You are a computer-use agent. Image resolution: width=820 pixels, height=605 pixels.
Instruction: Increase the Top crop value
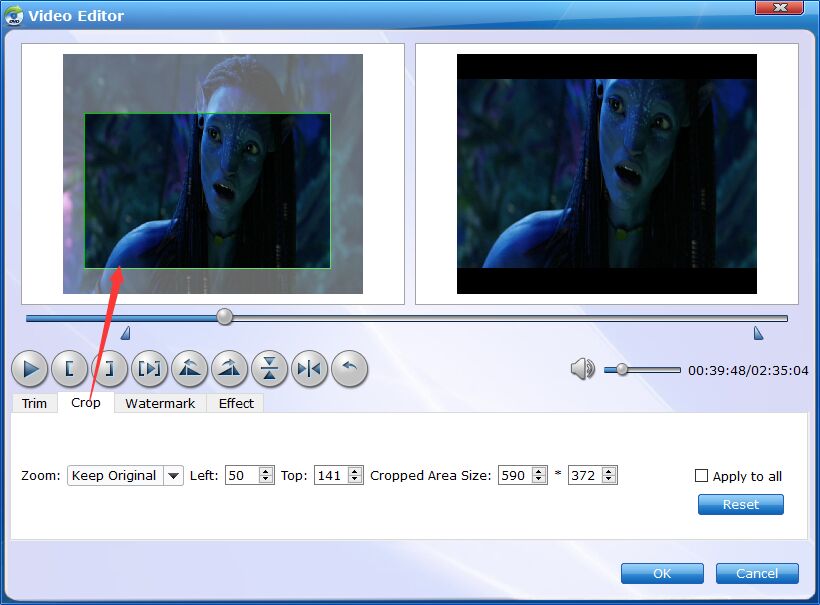coord(355,472)
